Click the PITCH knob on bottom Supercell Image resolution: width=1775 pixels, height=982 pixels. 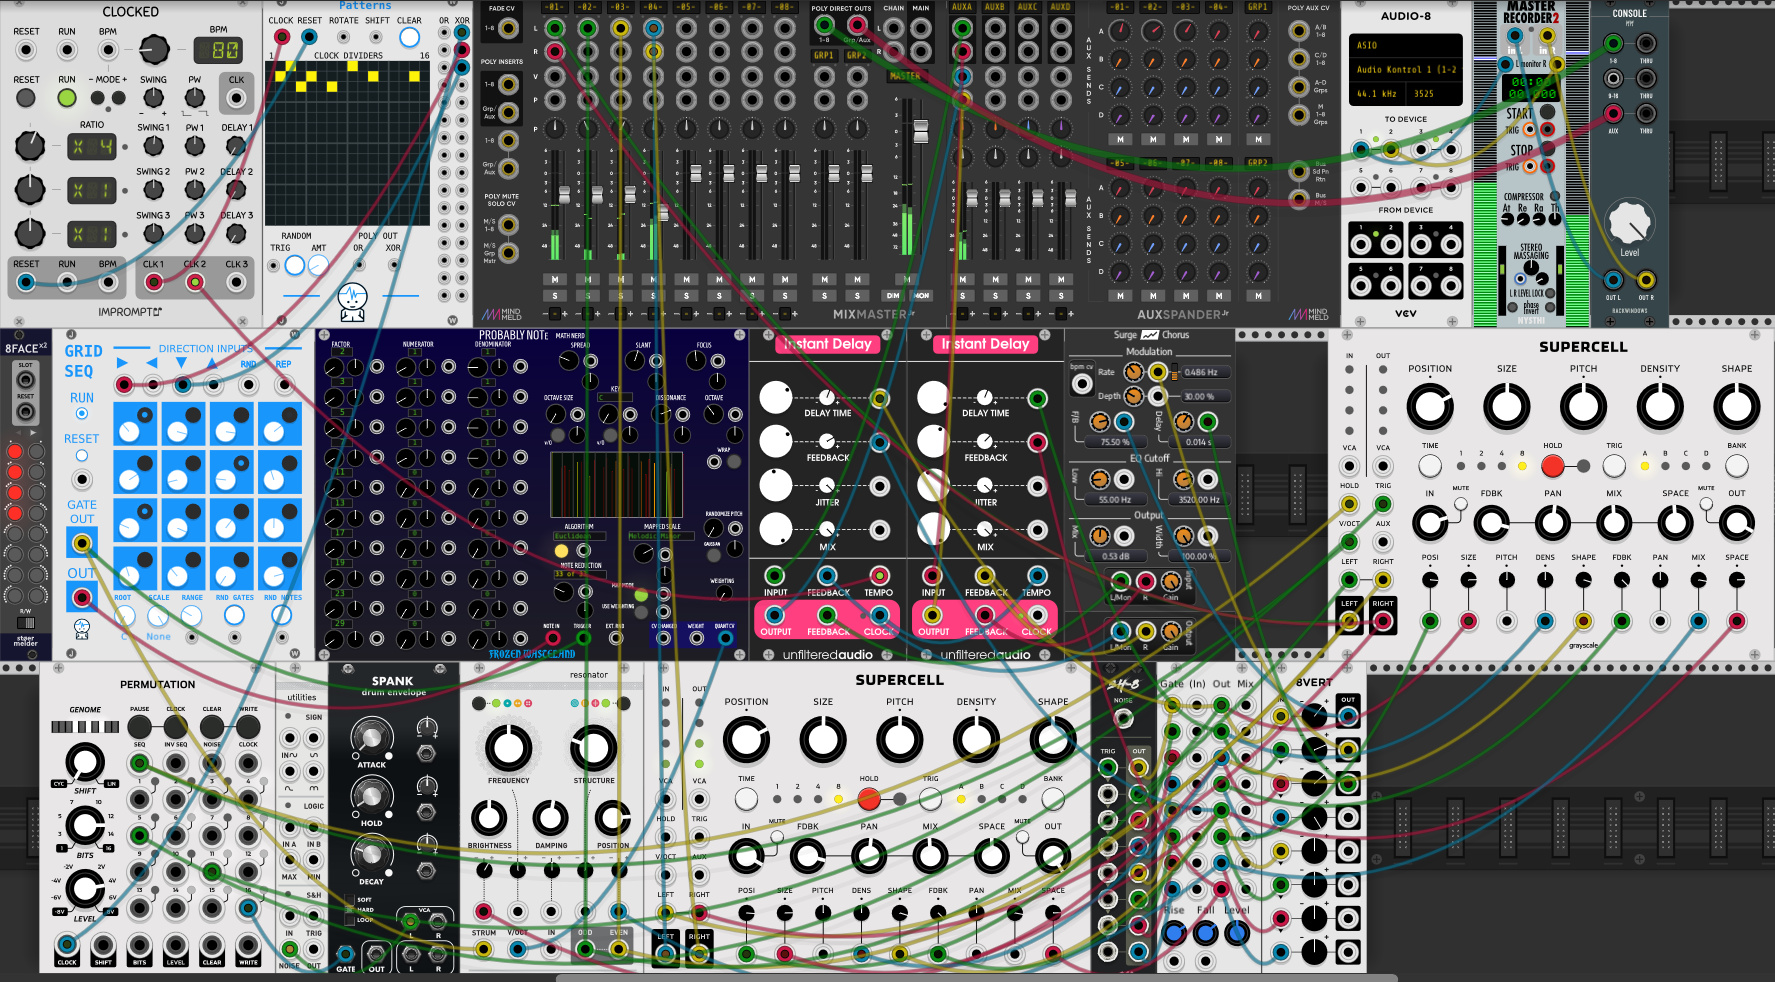pos(899,740)
